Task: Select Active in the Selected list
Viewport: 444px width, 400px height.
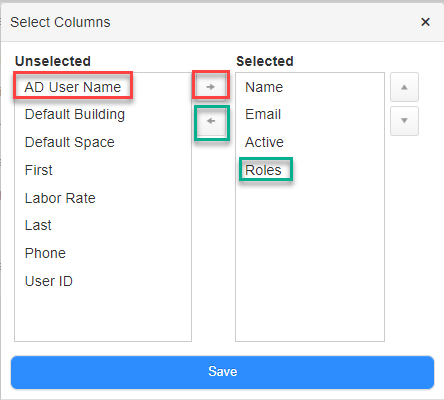Action: coord(264,142)
